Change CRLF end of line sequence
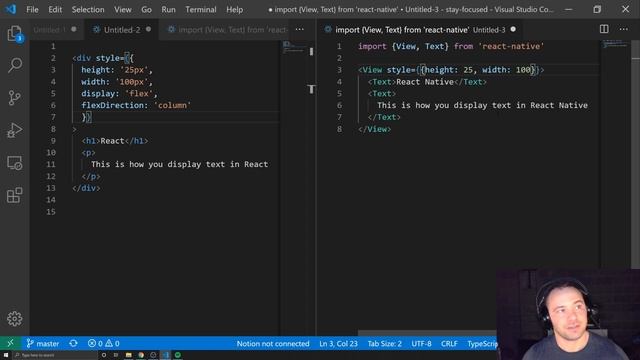The image size is (640, 360). (449, 344)
